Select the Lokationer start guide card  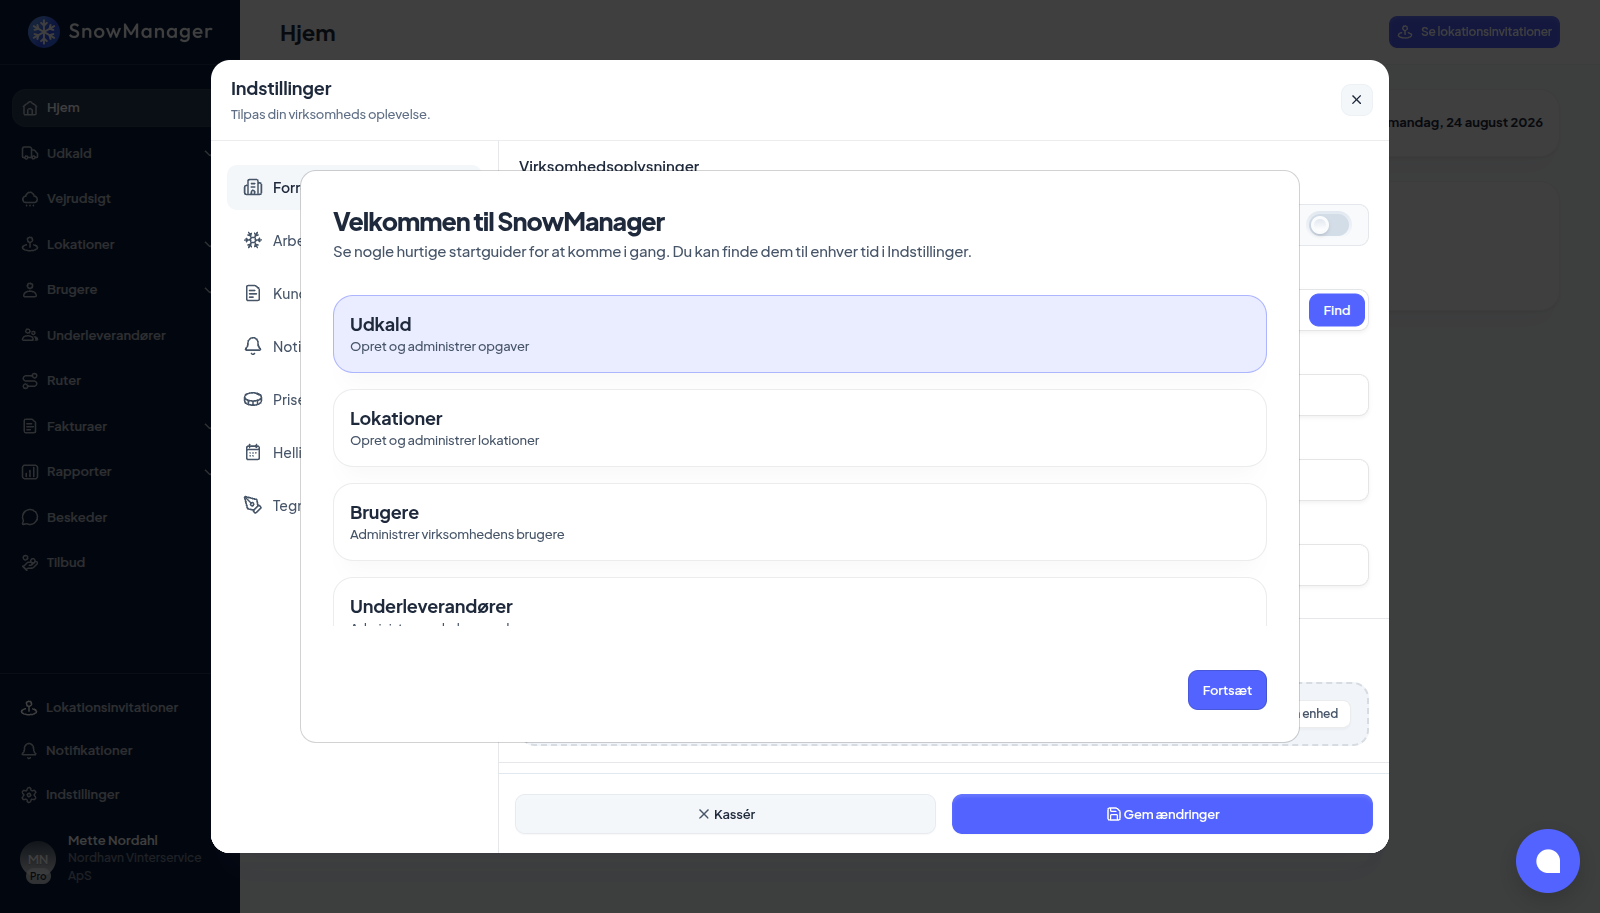coord(800,428)
